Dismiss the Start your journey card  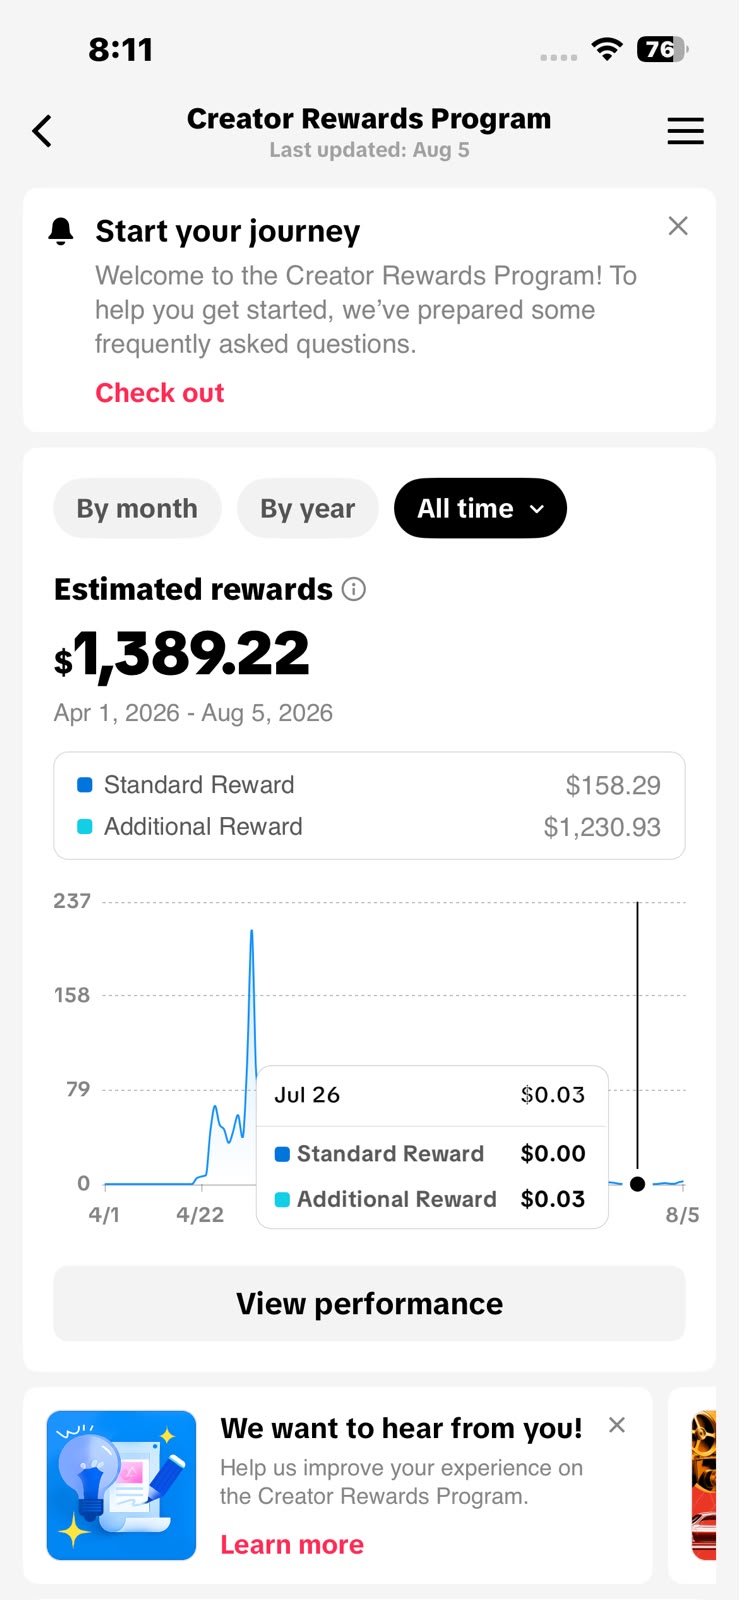pos(678,226)
